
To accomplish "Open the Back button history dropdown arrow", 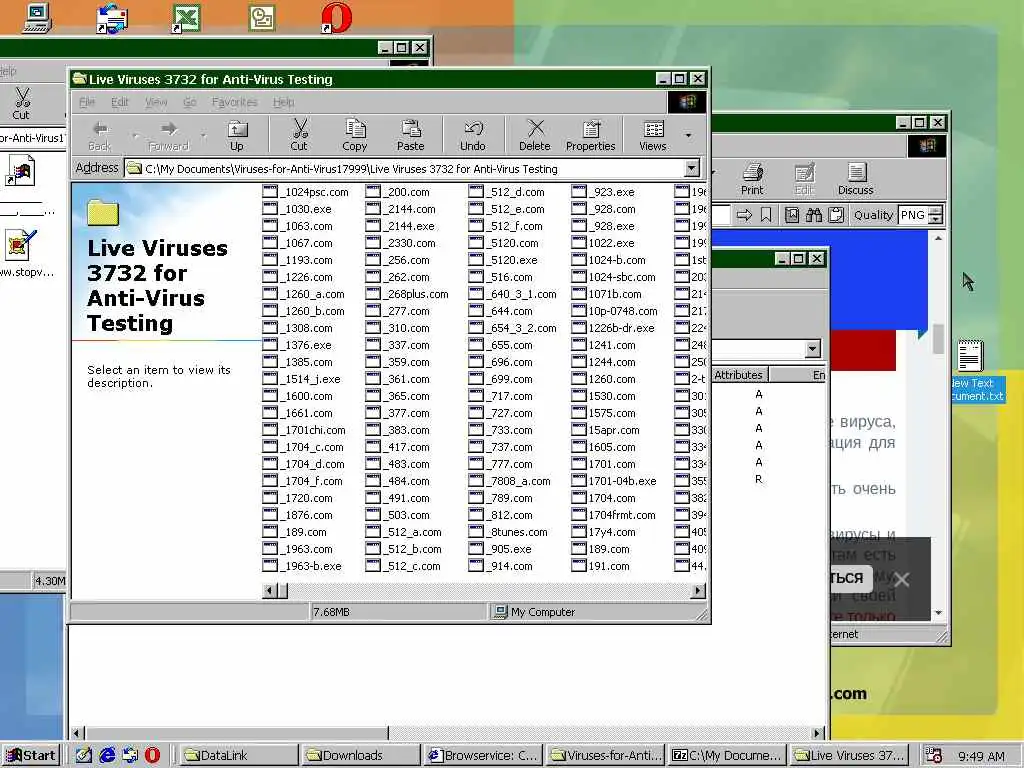I will (135, 135).
